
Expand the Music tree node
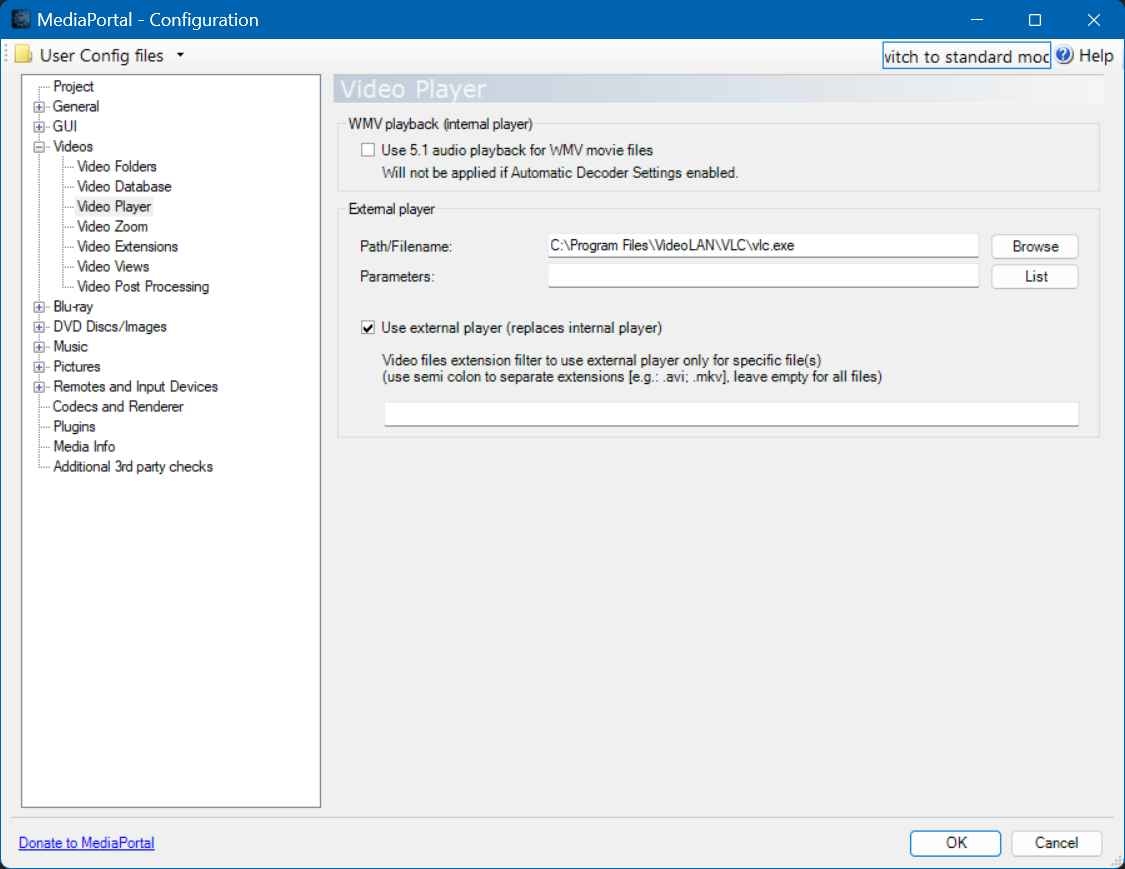coord(40,347)
